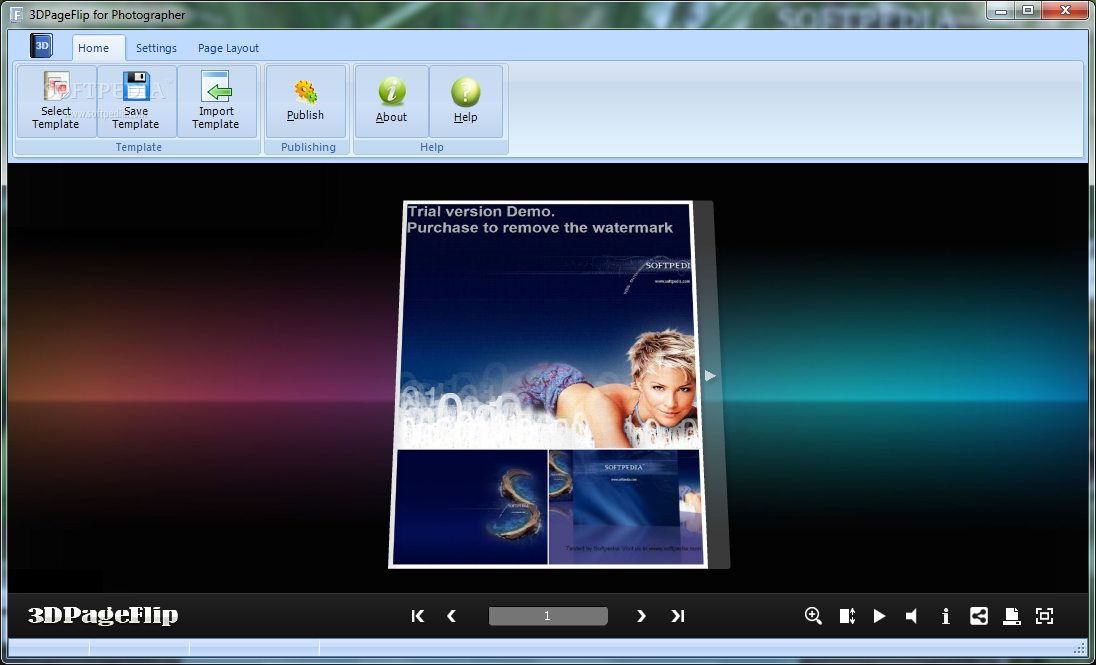Toggle the page fit mode icon

point(847,616)
